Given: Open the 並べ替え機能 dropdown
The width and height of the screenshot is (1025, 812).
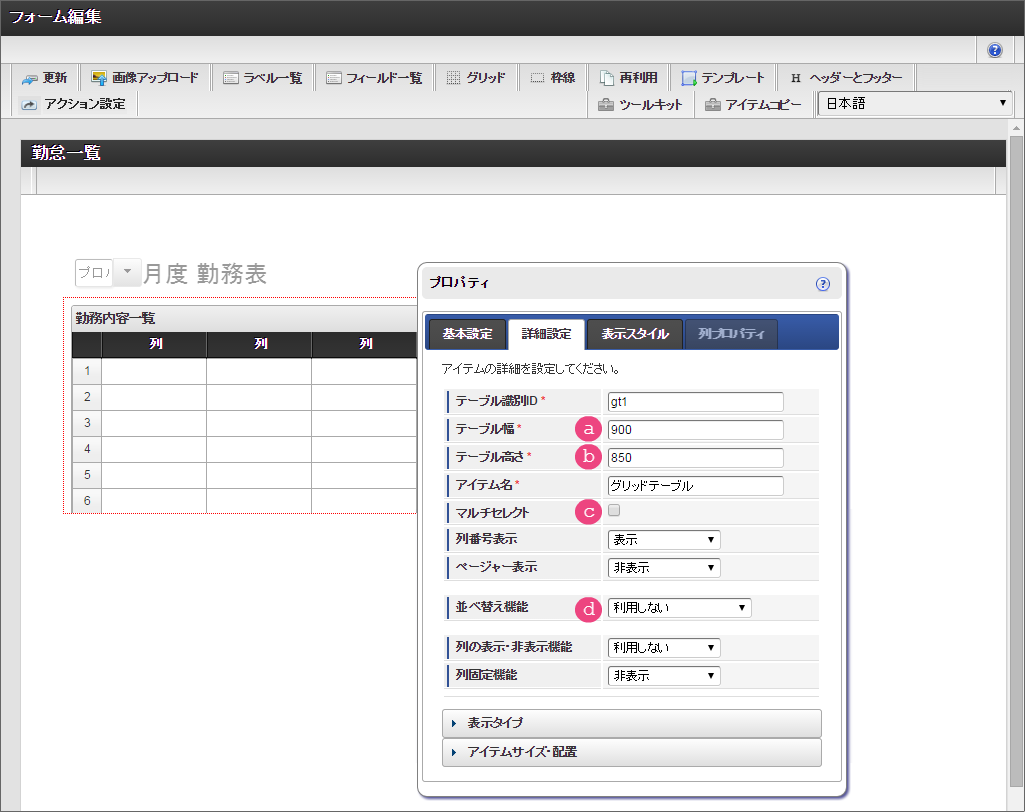Looking at the screenshot, I should click(x=679, y=607).
